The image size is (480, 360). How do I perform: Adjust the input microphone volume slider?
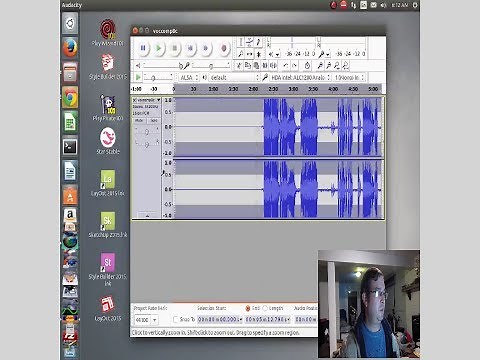[211, 66]
